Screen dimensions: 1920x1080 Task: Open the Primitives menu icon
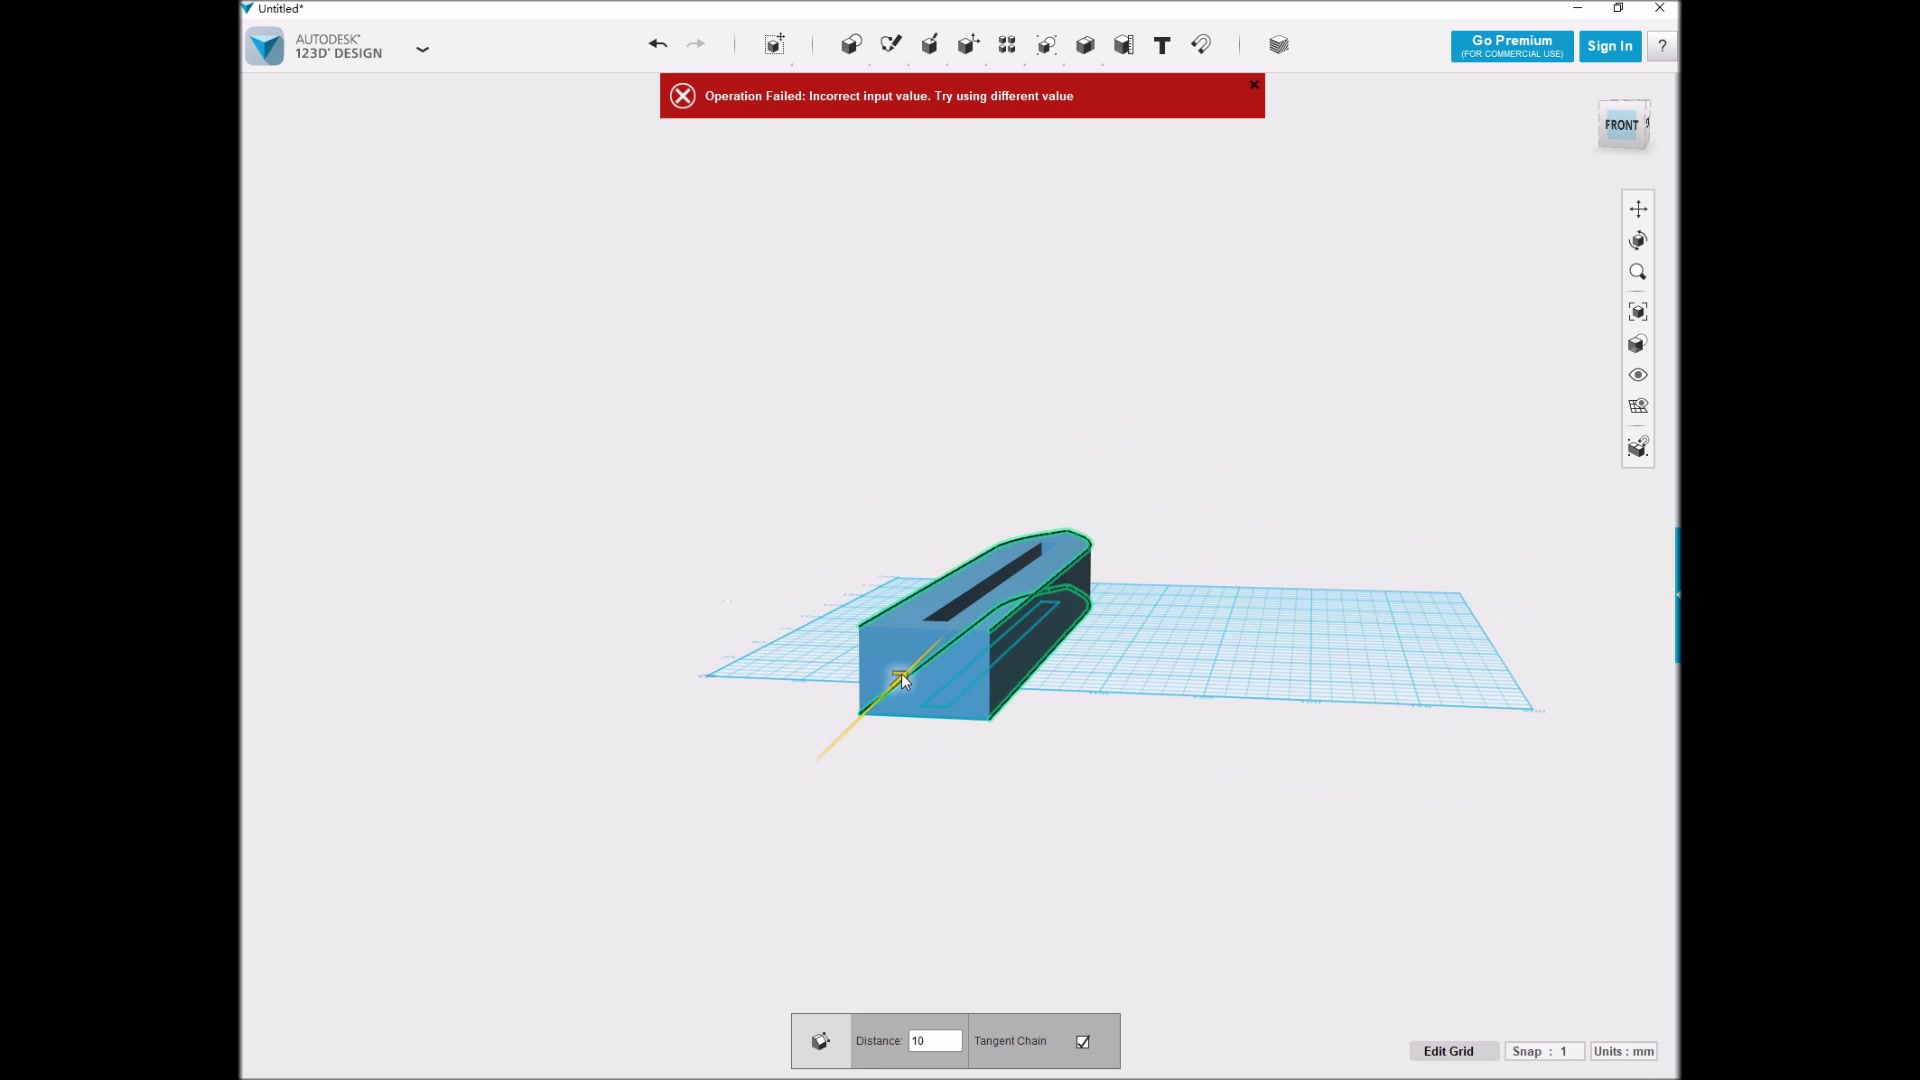851,45
